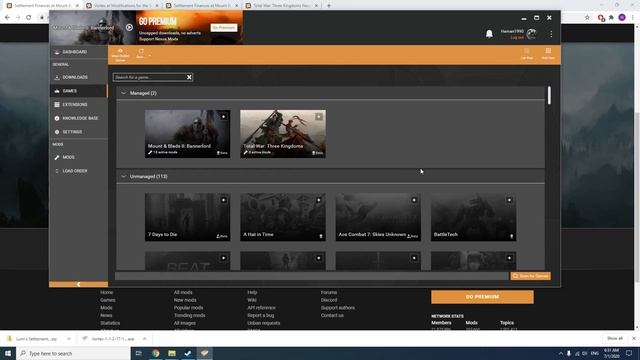Open the Discord link in browser footer

tap(329, 300)
